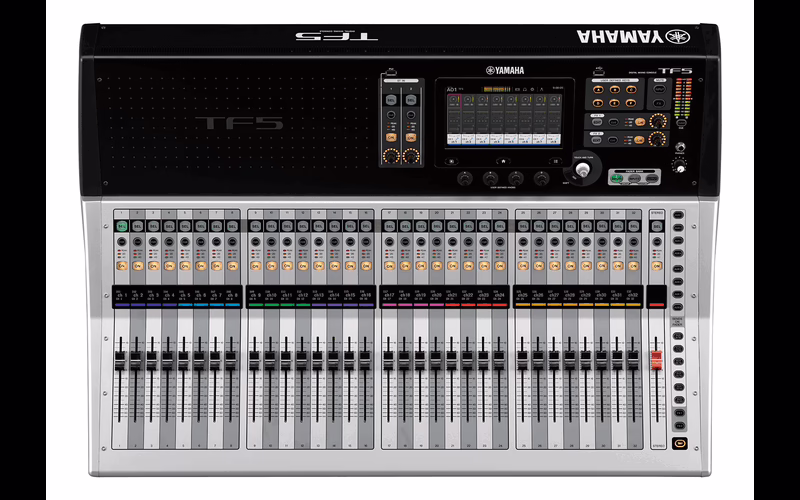800x500 pixels.
Task: Click the channel 20 fader knob
Action: [436, 360]
